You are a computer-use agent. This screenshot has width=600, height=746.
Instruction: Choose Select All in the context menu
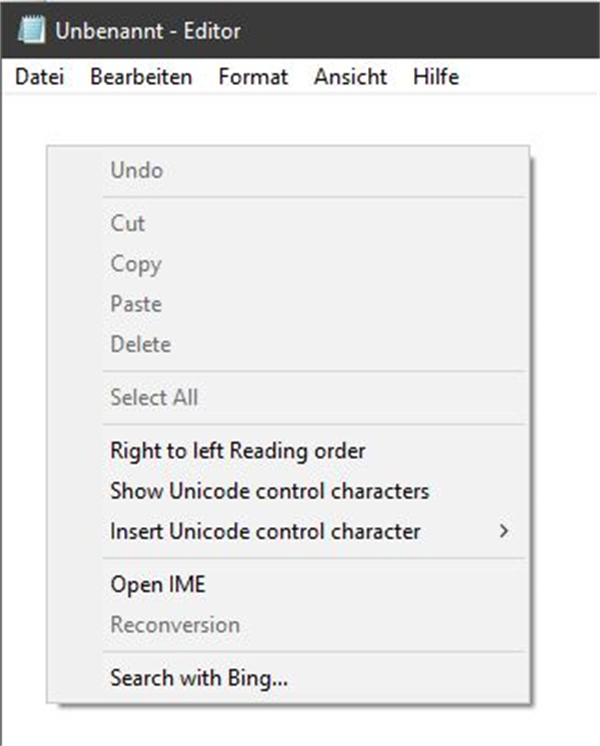288,397
